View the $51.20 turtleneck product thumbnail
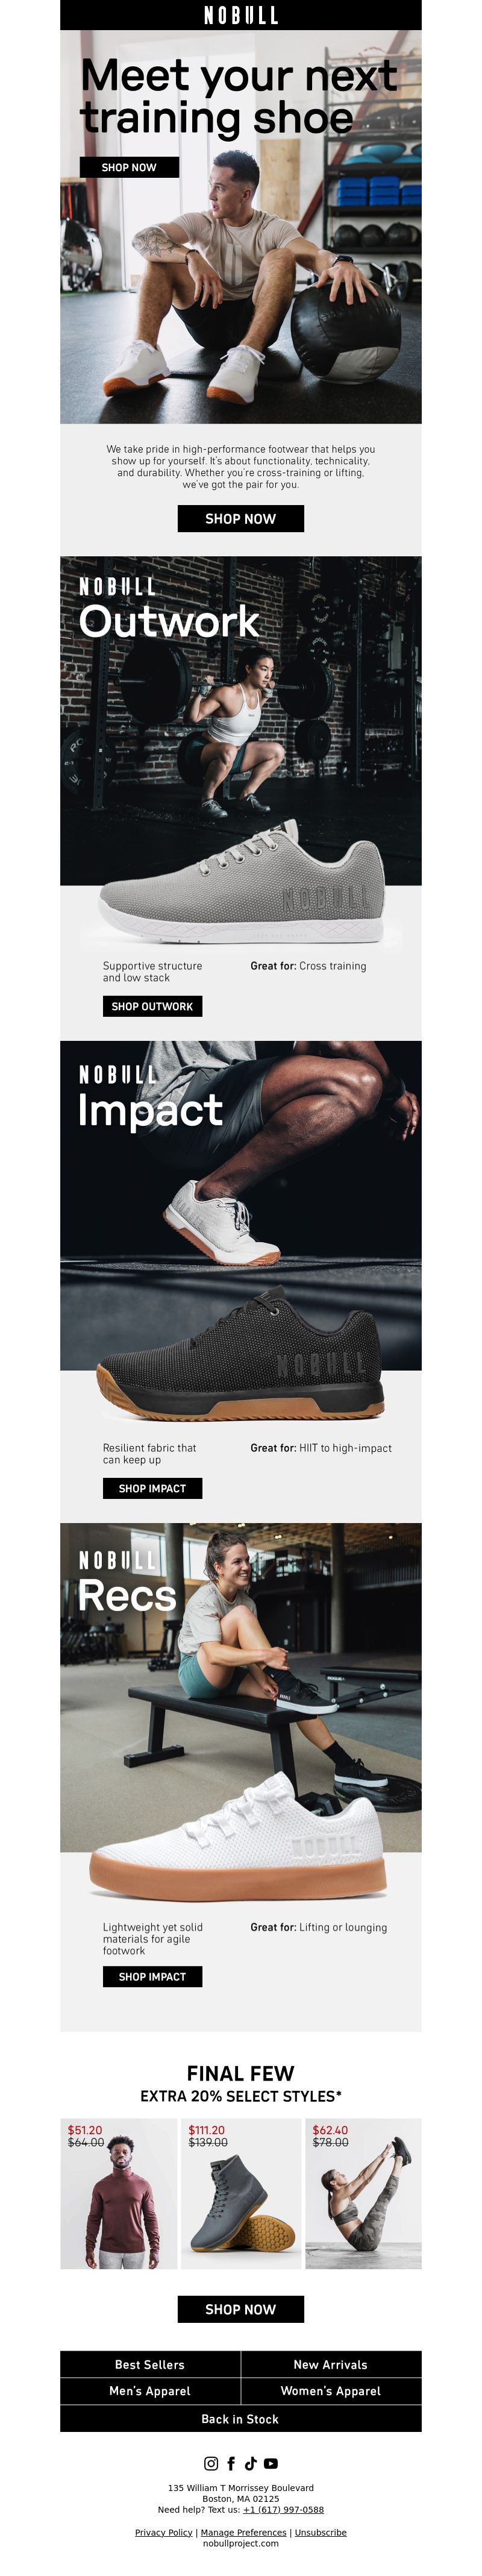Image resolution: width=482 pixels, height=2576 pixels. 119,2193
